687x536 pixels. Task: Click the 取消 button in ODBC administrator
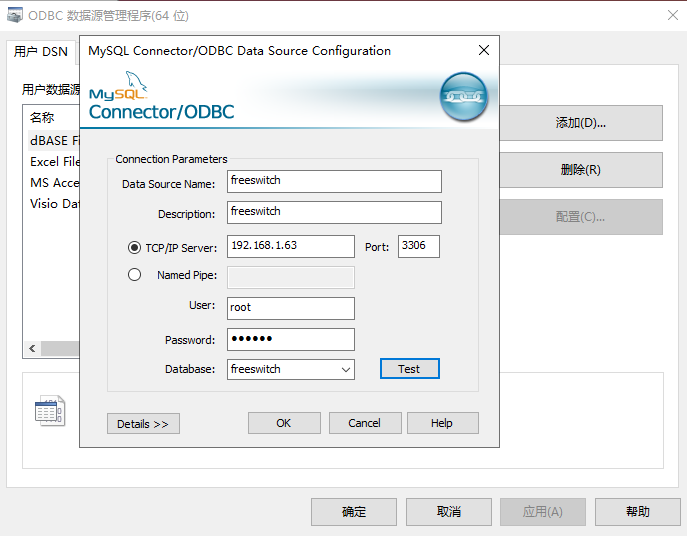coord(449,511)
